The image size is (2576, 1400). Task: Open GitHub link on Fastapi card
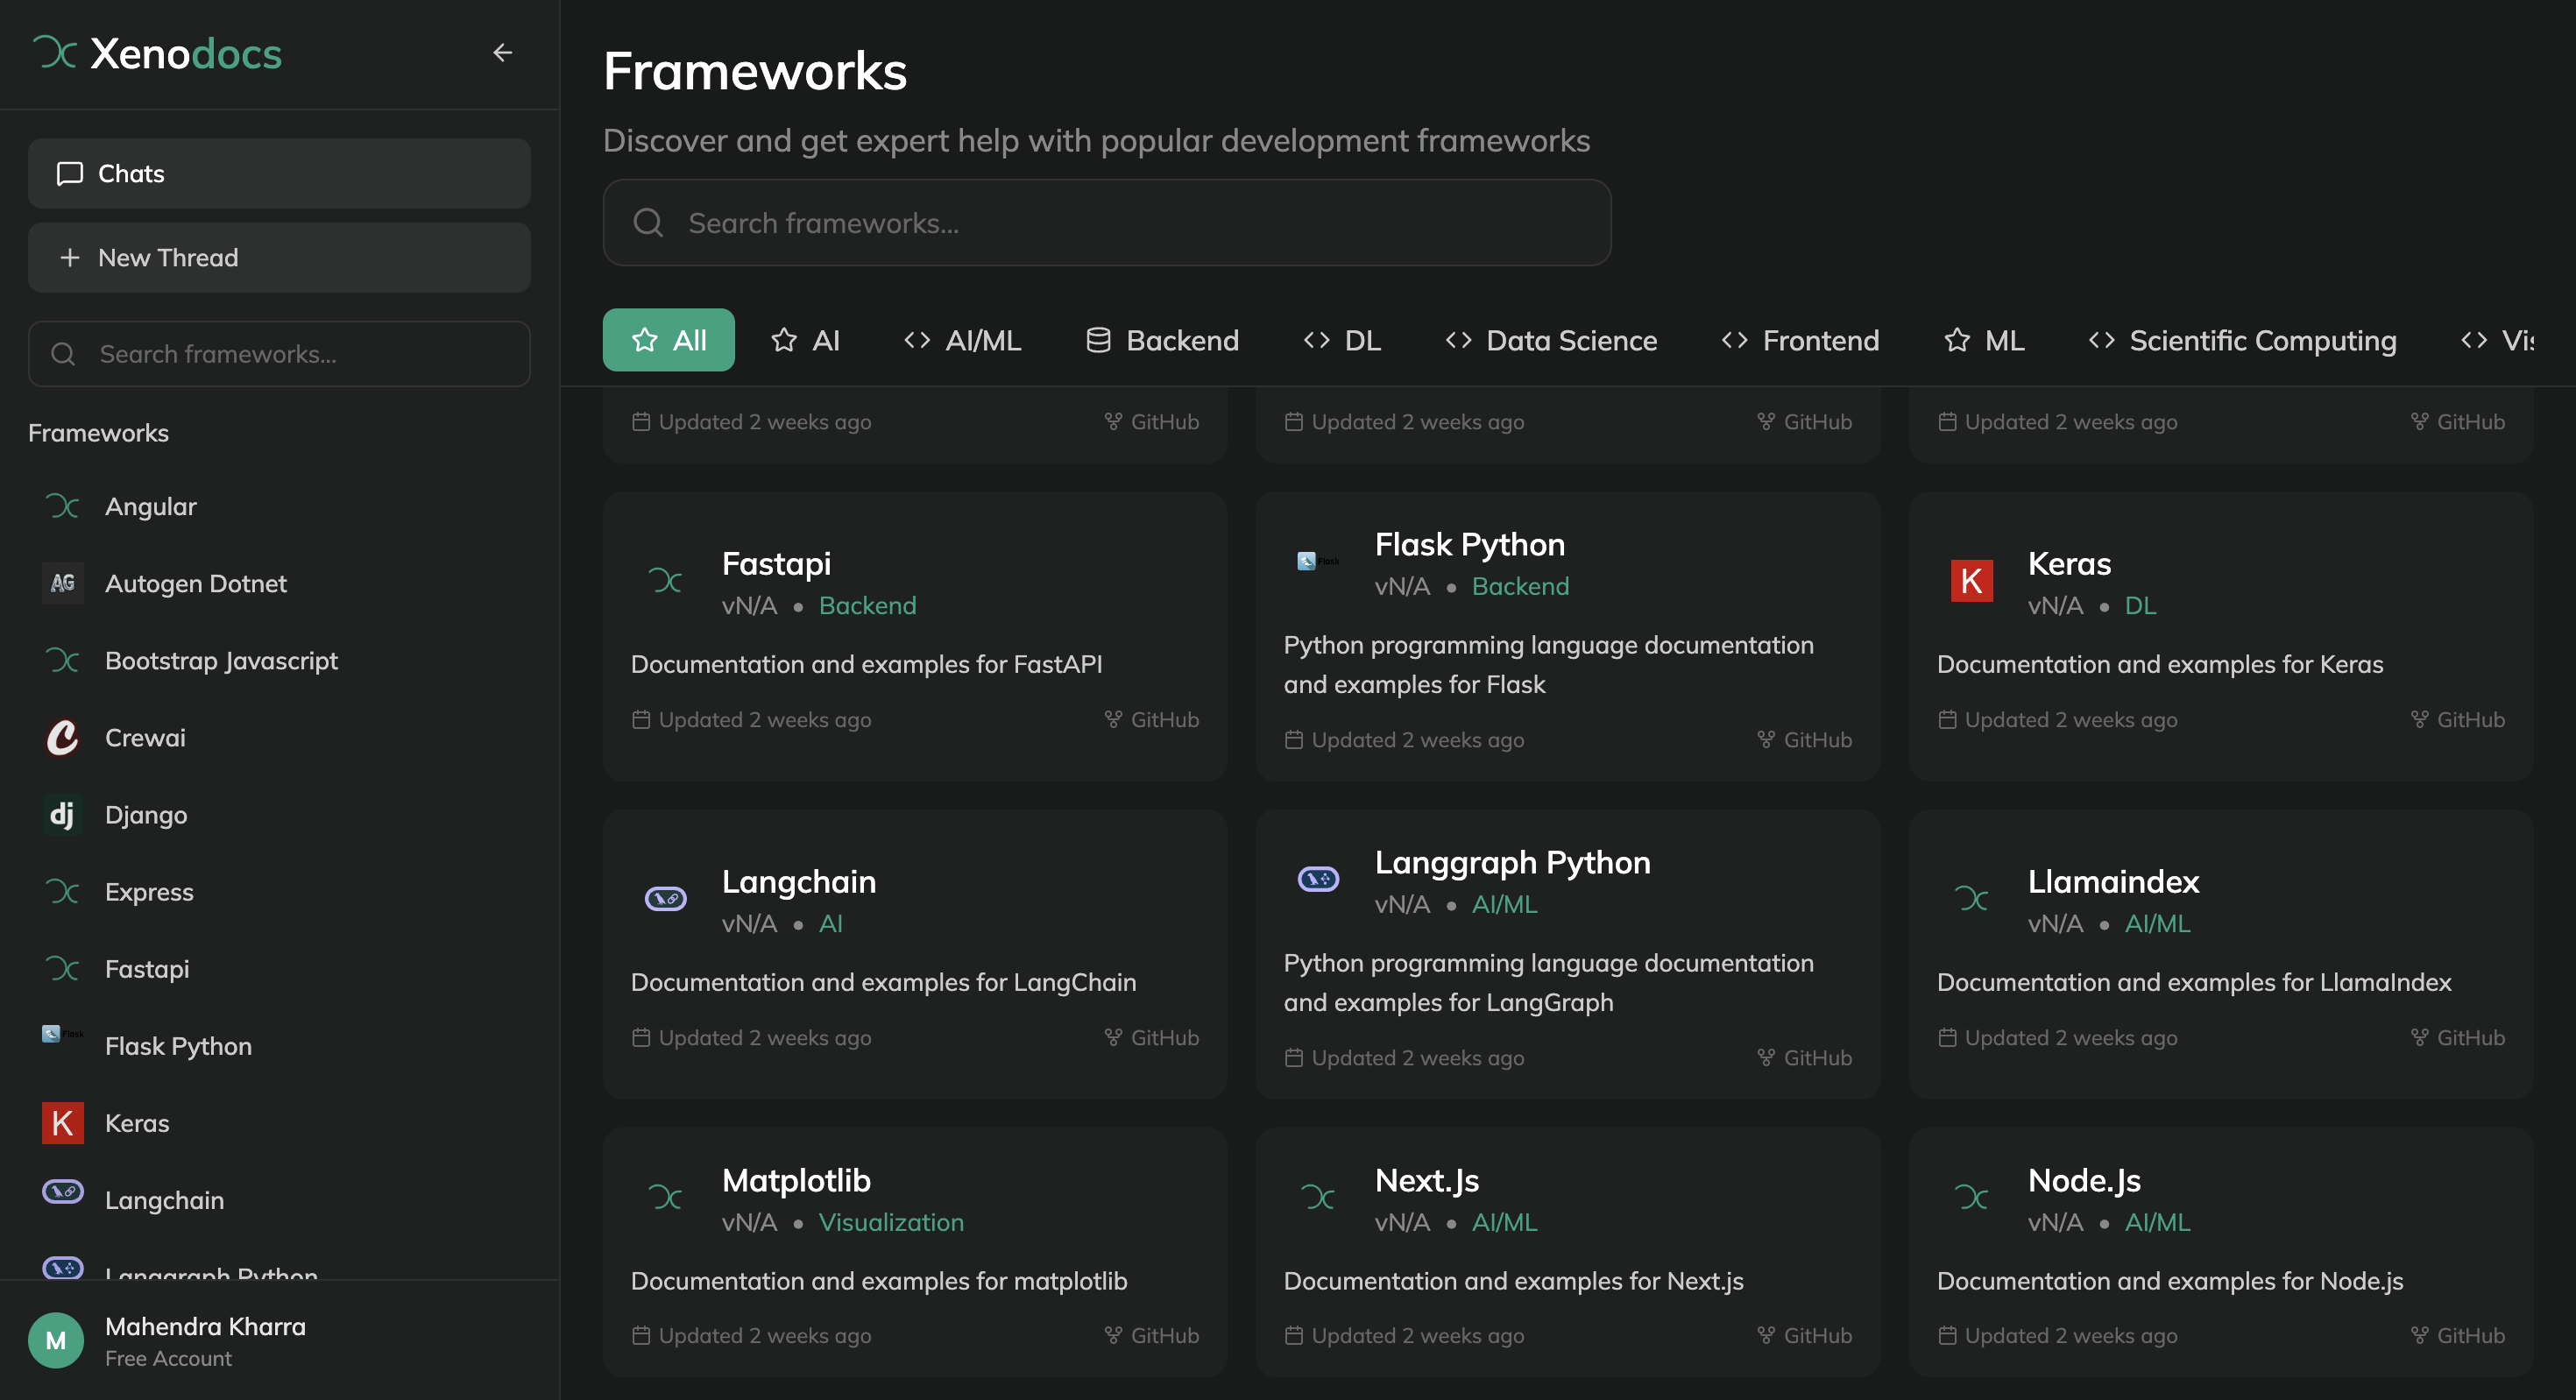1152,719
